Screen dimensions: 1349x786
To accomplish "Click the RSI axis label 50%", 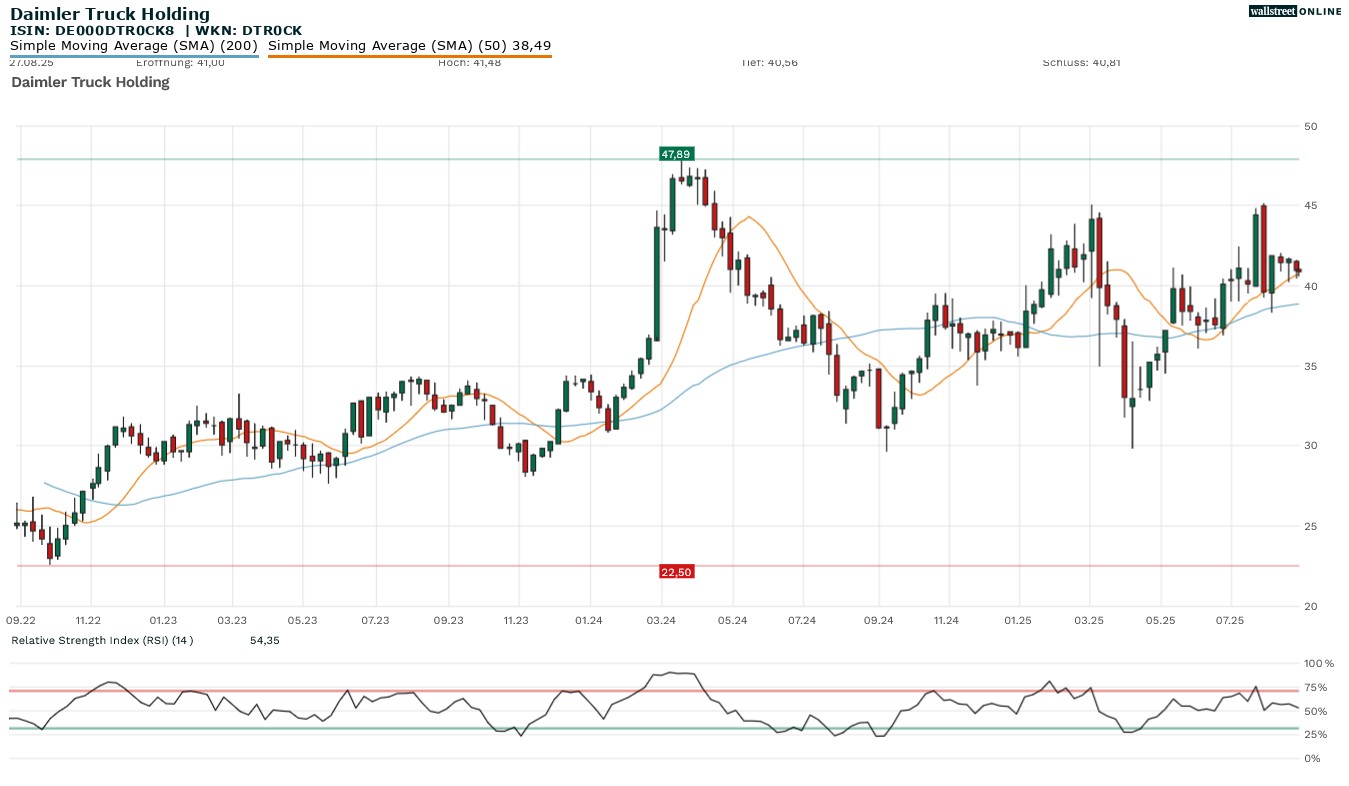I will (x=1316, y=712).
